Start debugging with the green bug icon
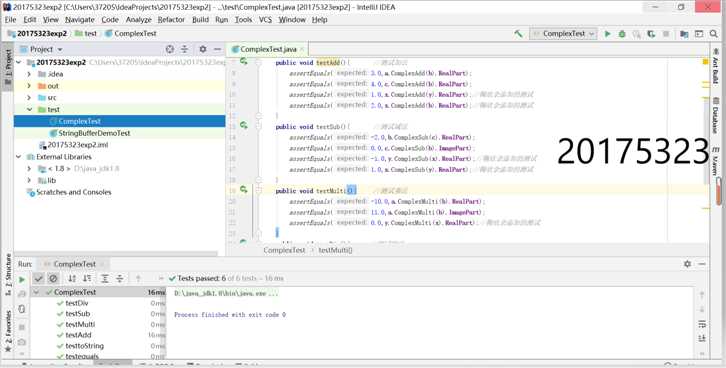The height and width of the screenshot is (368, 726). click(x=622, y=34)
